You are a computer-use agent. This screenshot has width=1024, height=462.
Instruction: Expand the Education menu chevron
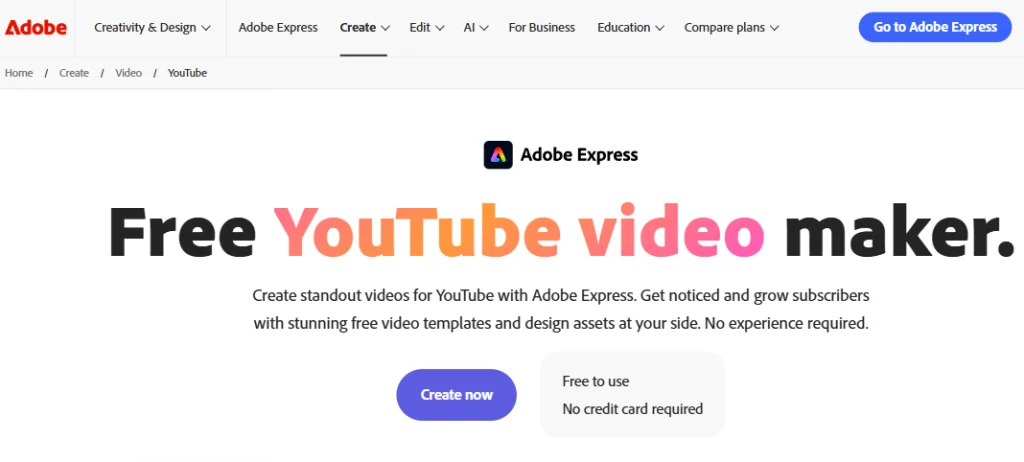point(660,28)
